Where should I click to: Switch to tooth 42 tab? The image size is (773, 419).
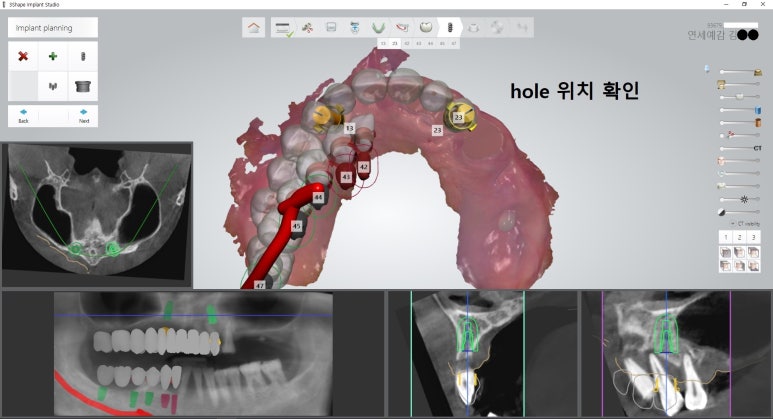[407, 43]
